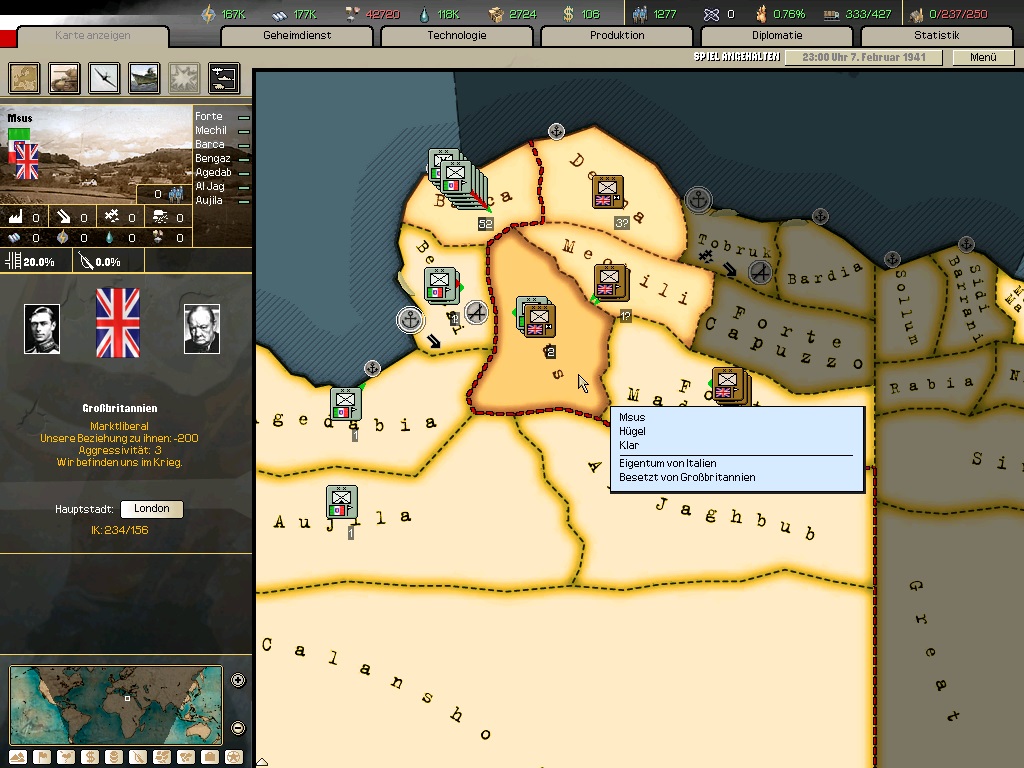Click the province map overview icon

click(24, 78)
